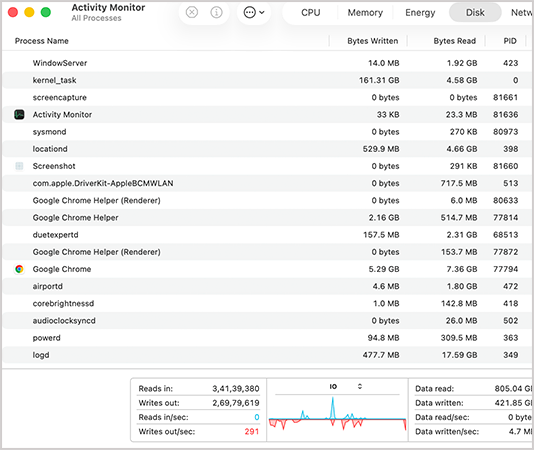Click the Activity Monitor app icon in list
Viewport: 534px width, 450px height.
pos(19,114)
